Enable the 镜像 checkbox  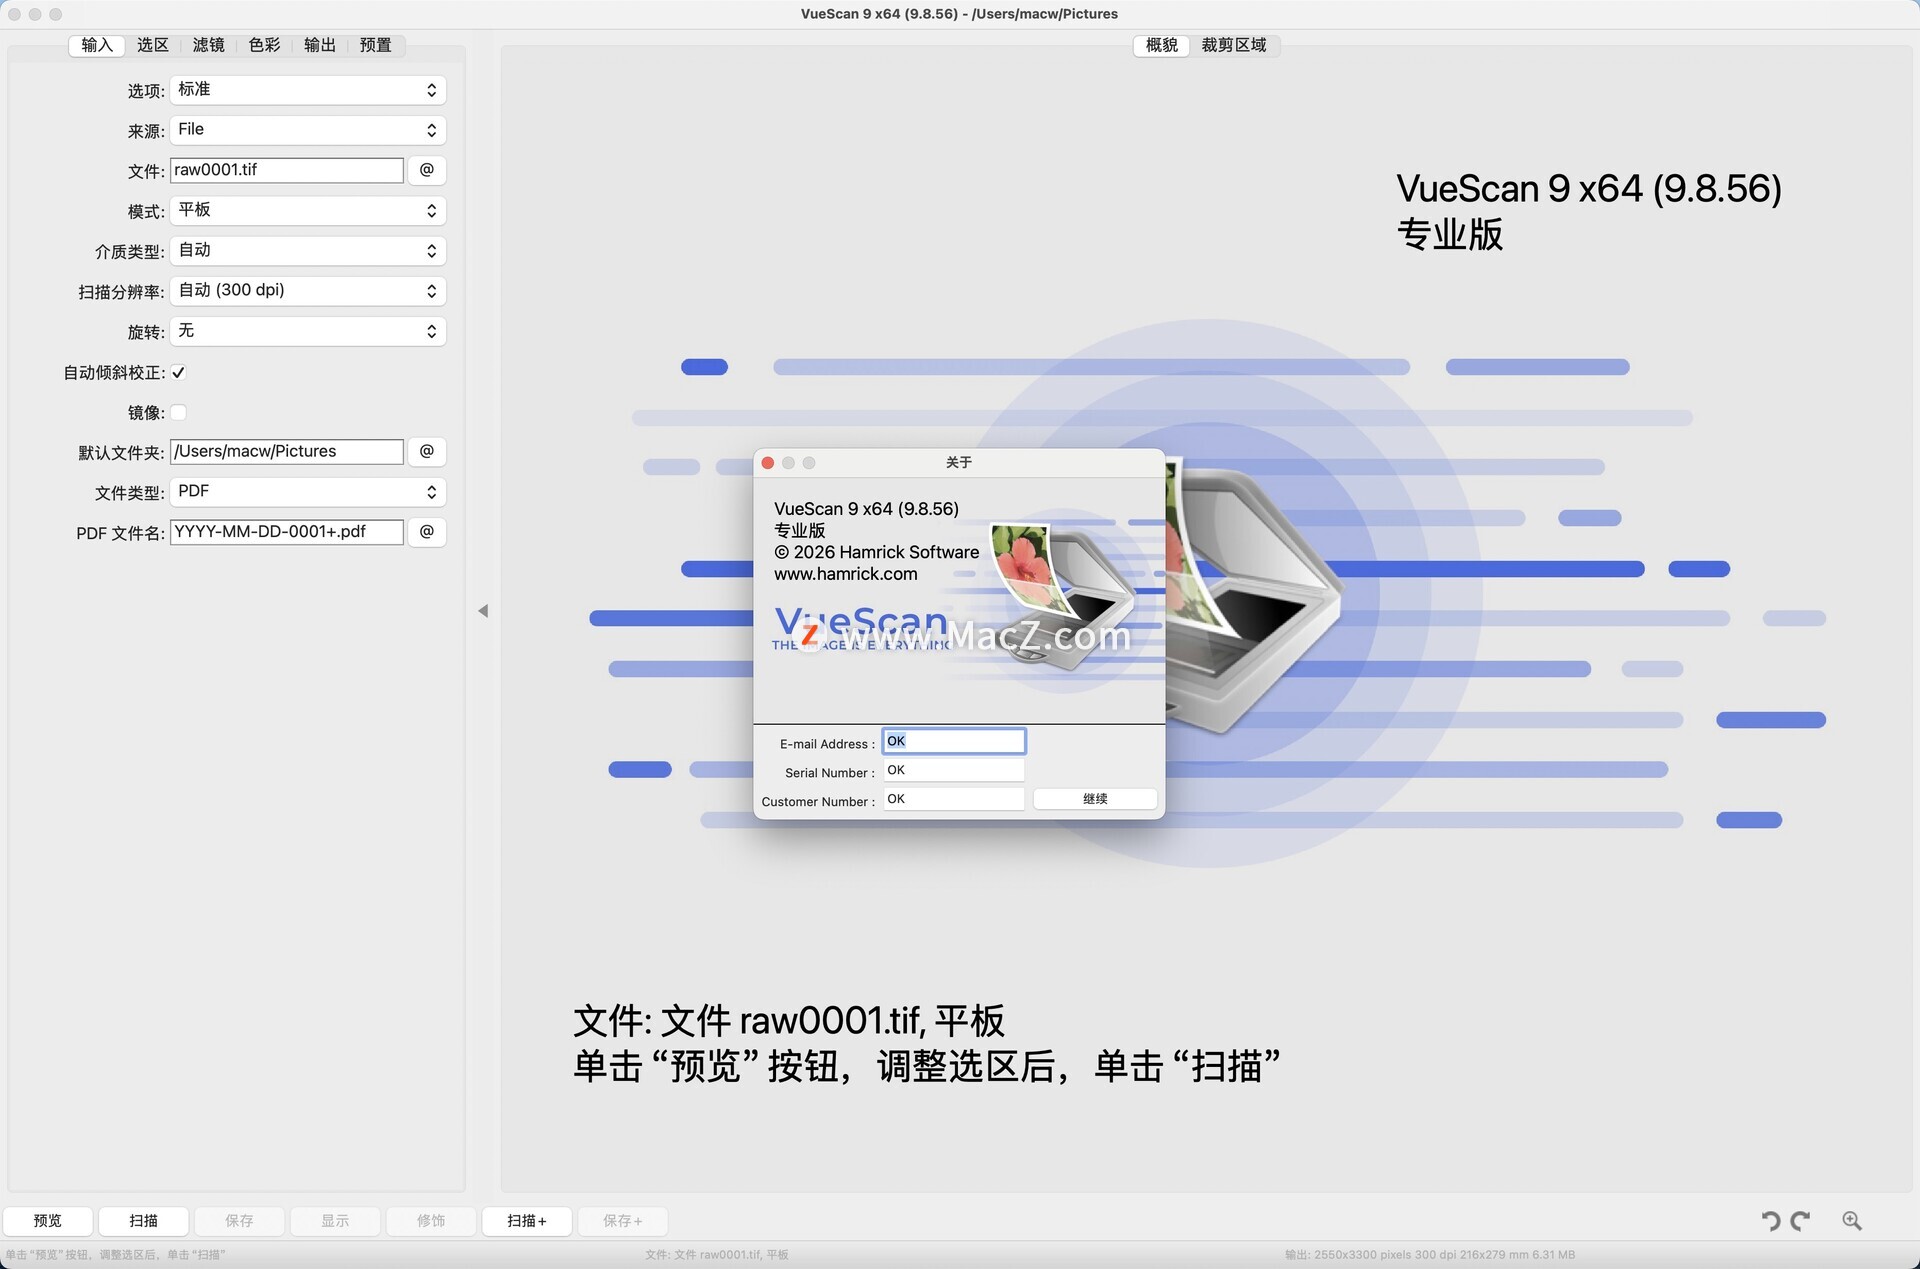[179, 413]
